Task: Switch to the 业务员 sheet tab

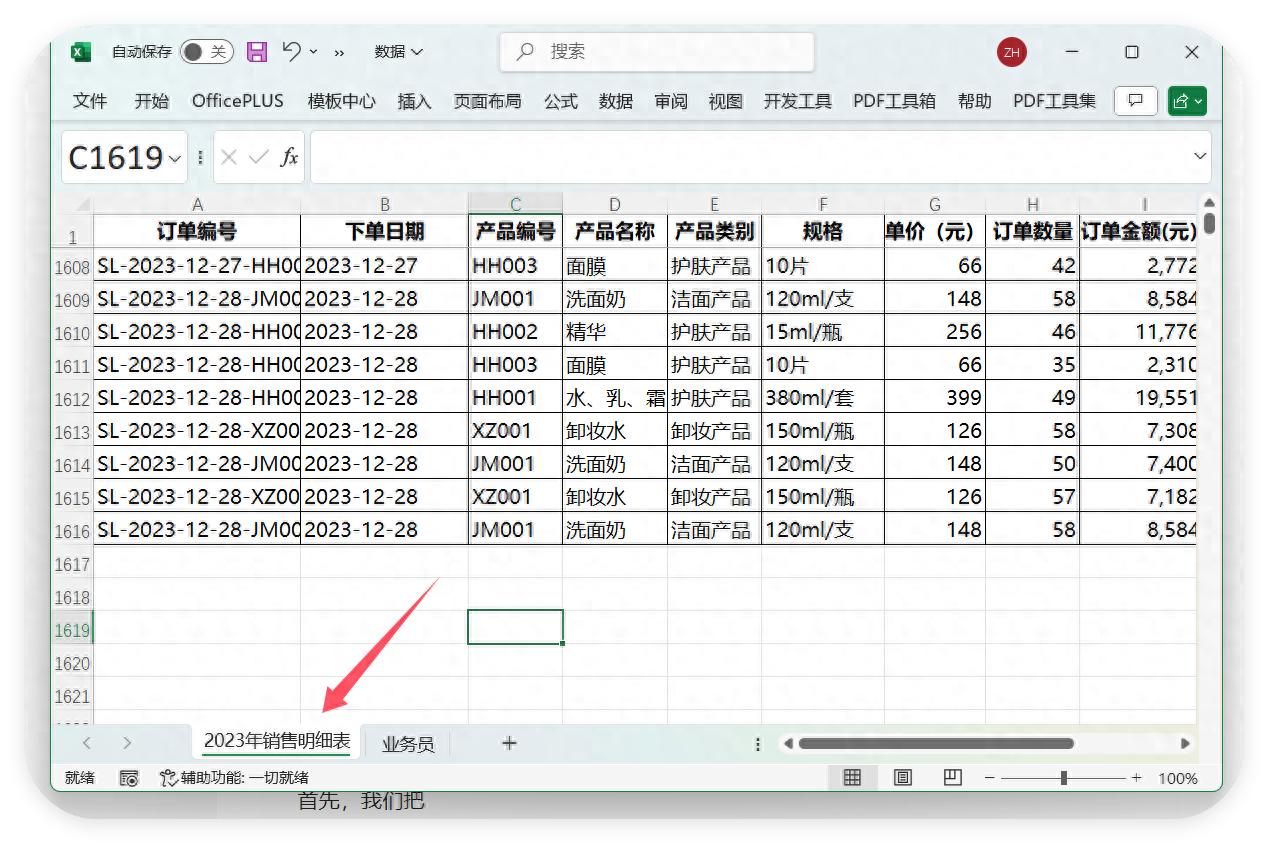Action: 408,743
